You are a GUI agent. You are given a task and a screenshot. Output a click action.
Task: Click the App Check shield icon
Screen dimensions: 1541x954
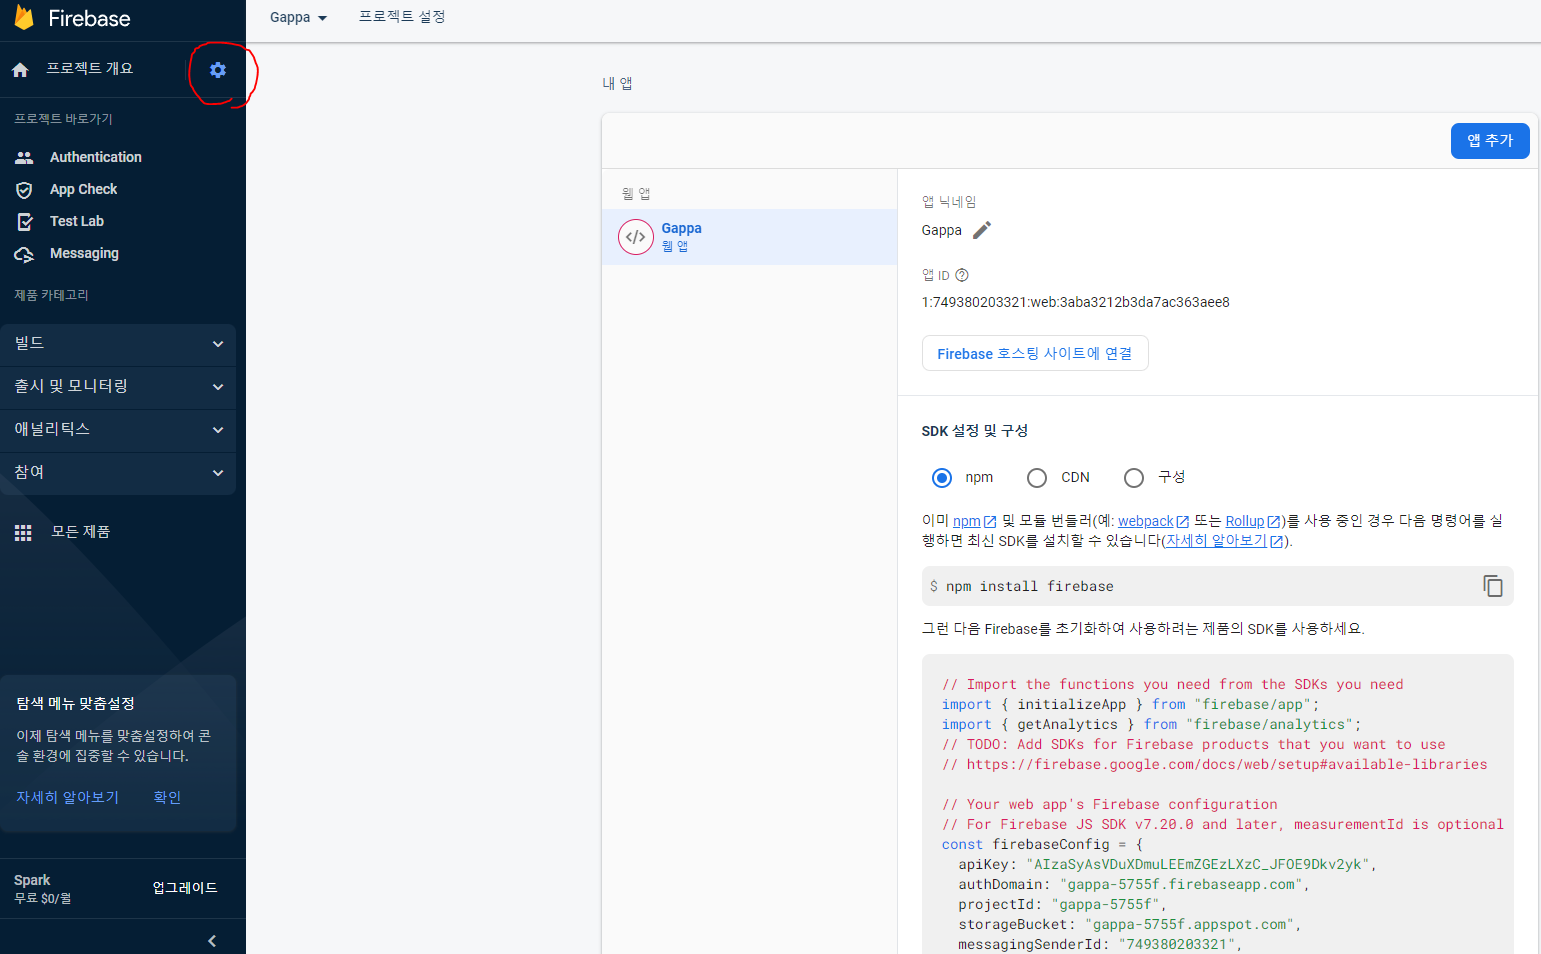click(24, 190)
